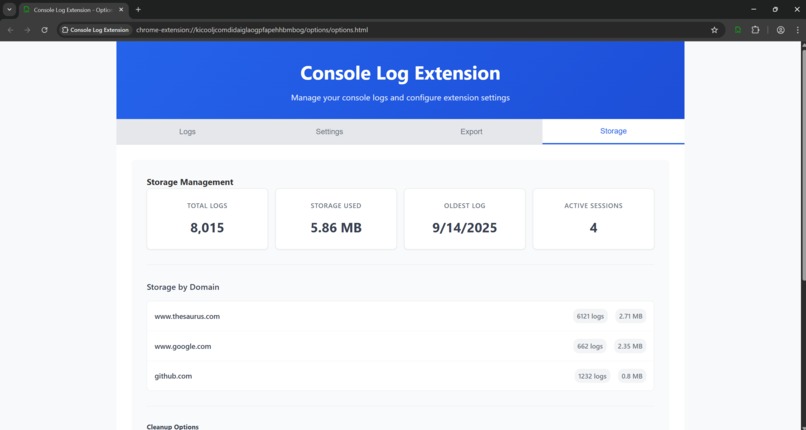Click the 0.8 MB size badge

tap(632, 376)
